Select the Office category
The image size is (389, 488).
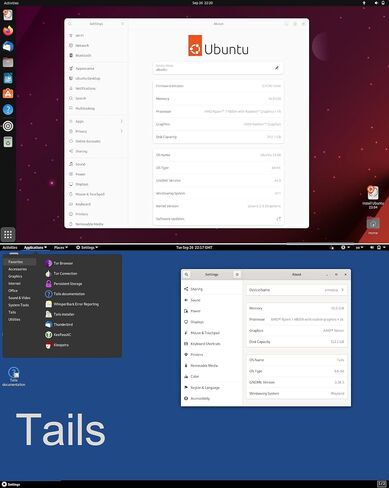coord(20,291)
